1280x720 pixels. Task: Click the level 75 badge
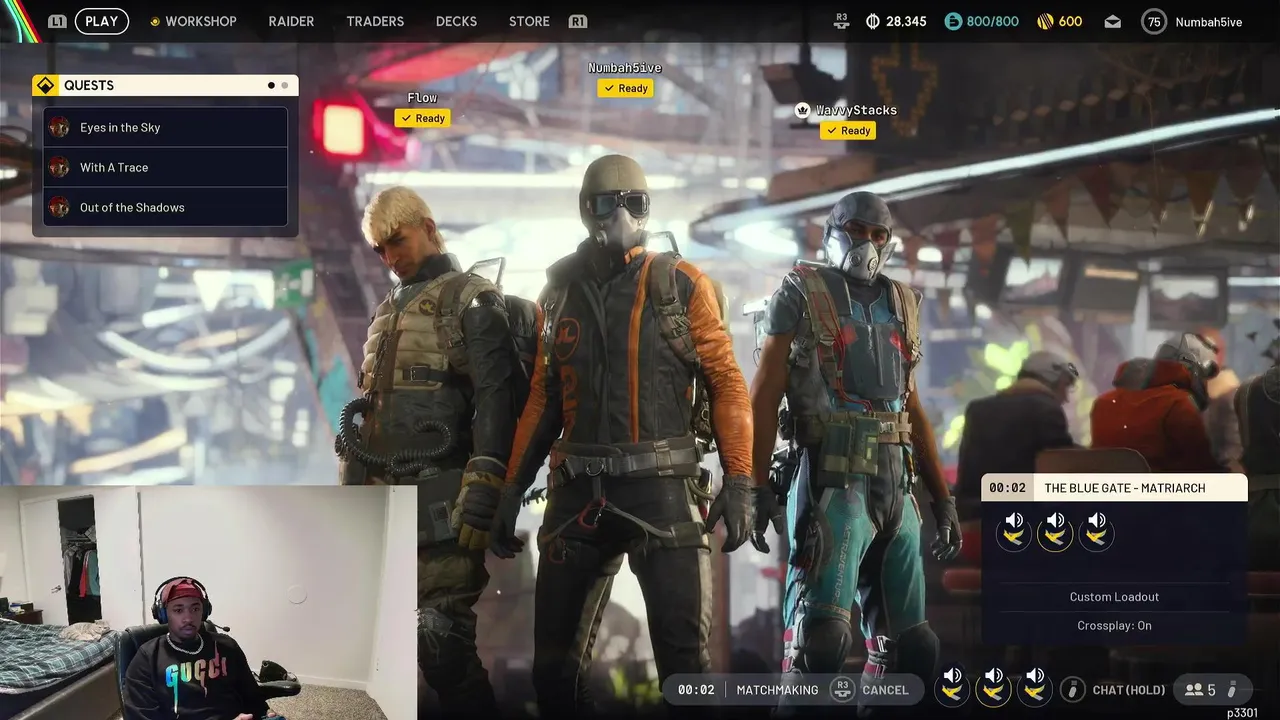[1154, 21]
